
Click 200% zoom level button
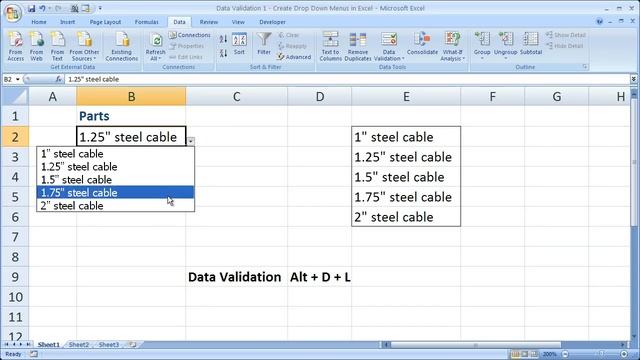click(x=550, y=354)
